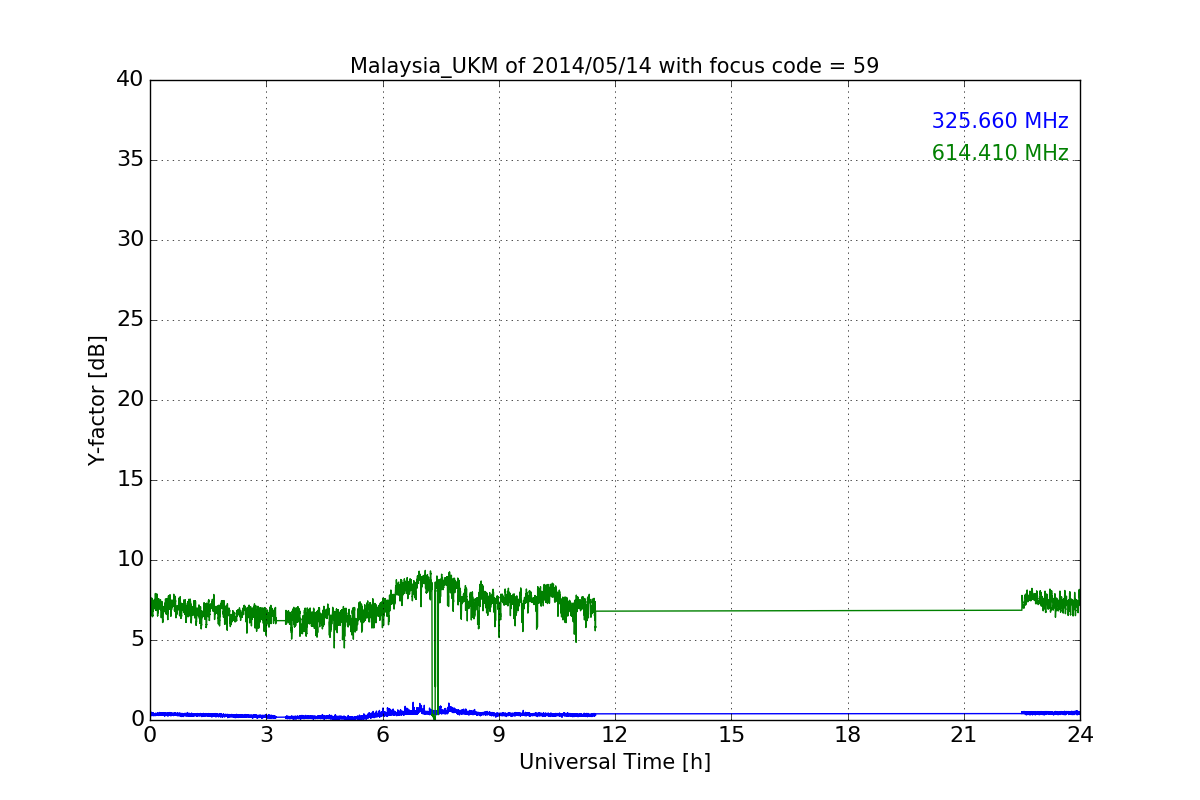Click the y-axis tick label '40'
Screen dimensions: 1200x800
click(x=130, y=79)
